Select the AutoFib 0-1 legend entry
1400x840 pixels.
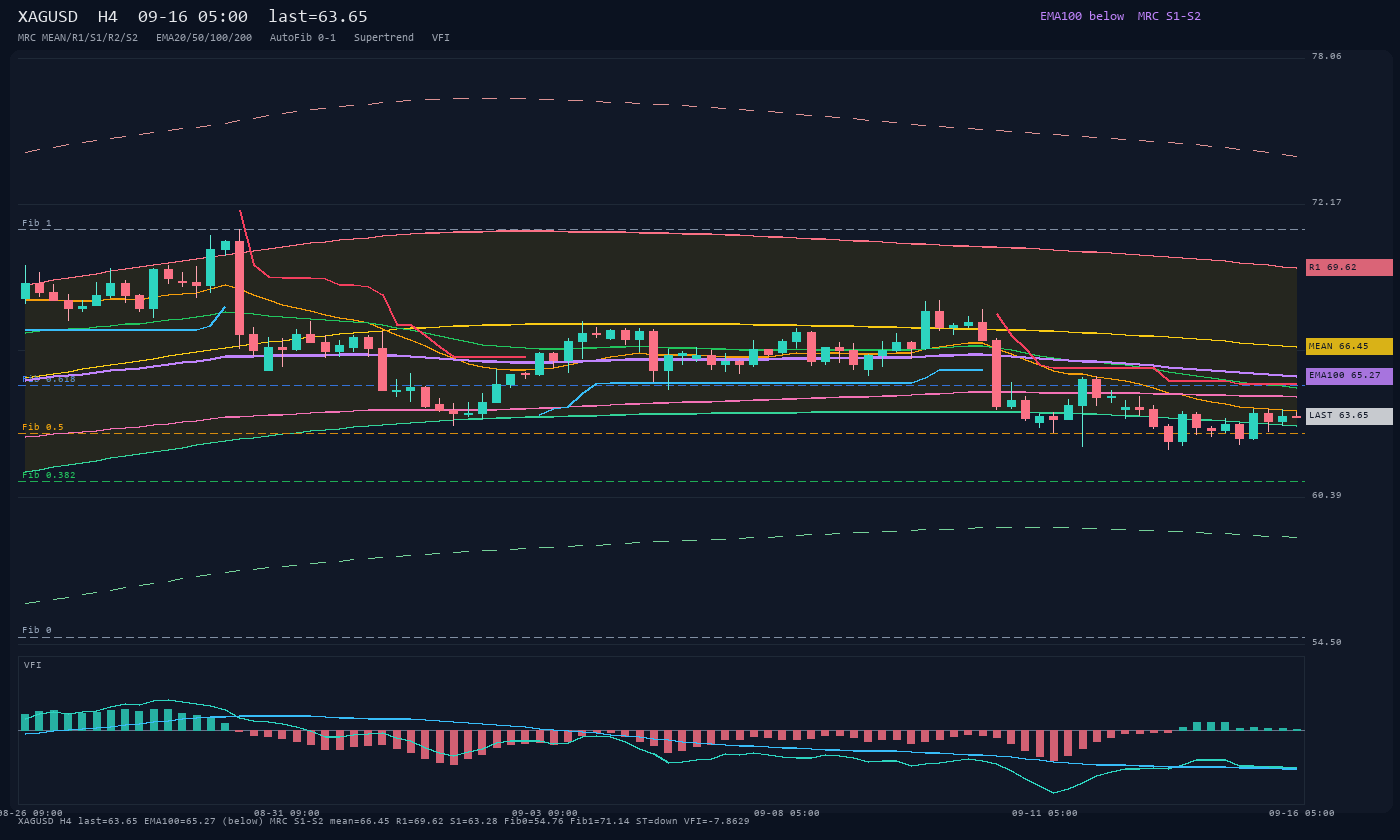(x=303, y=38)
